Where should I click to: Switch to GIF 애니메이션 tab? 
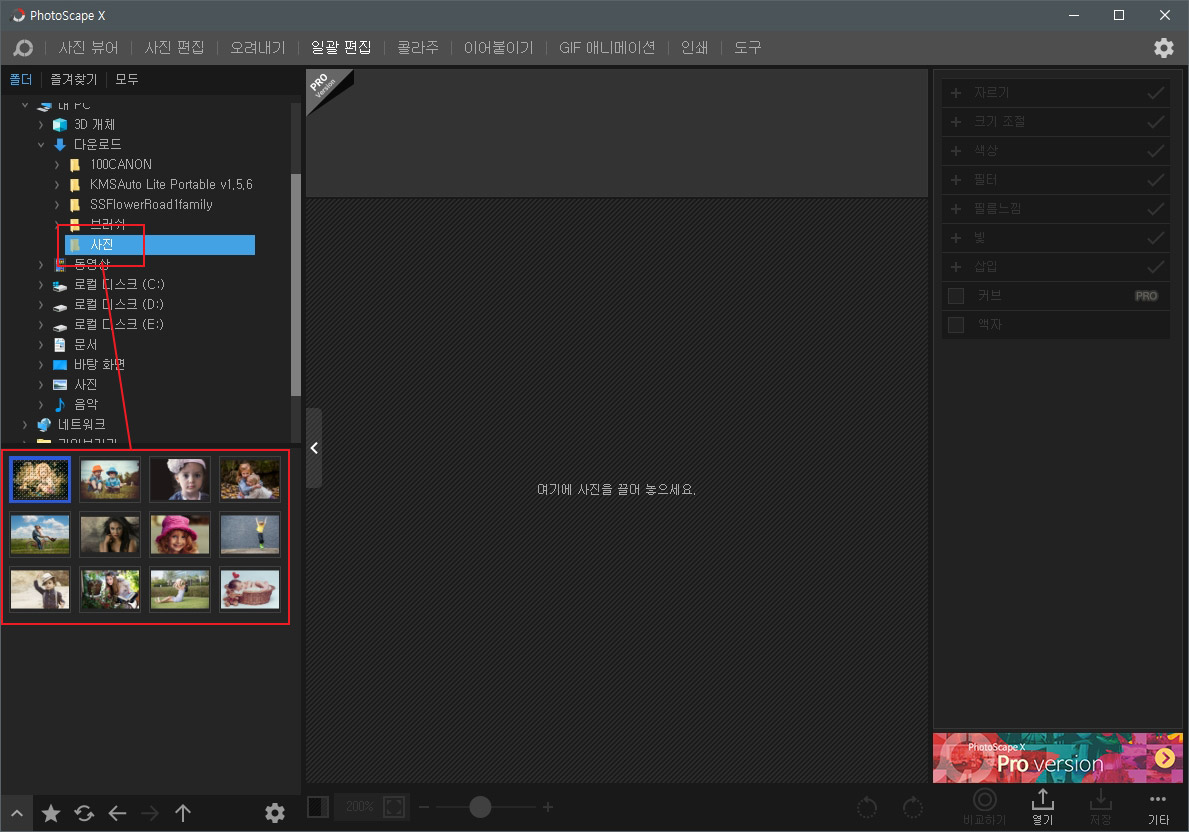pos(607,48)
